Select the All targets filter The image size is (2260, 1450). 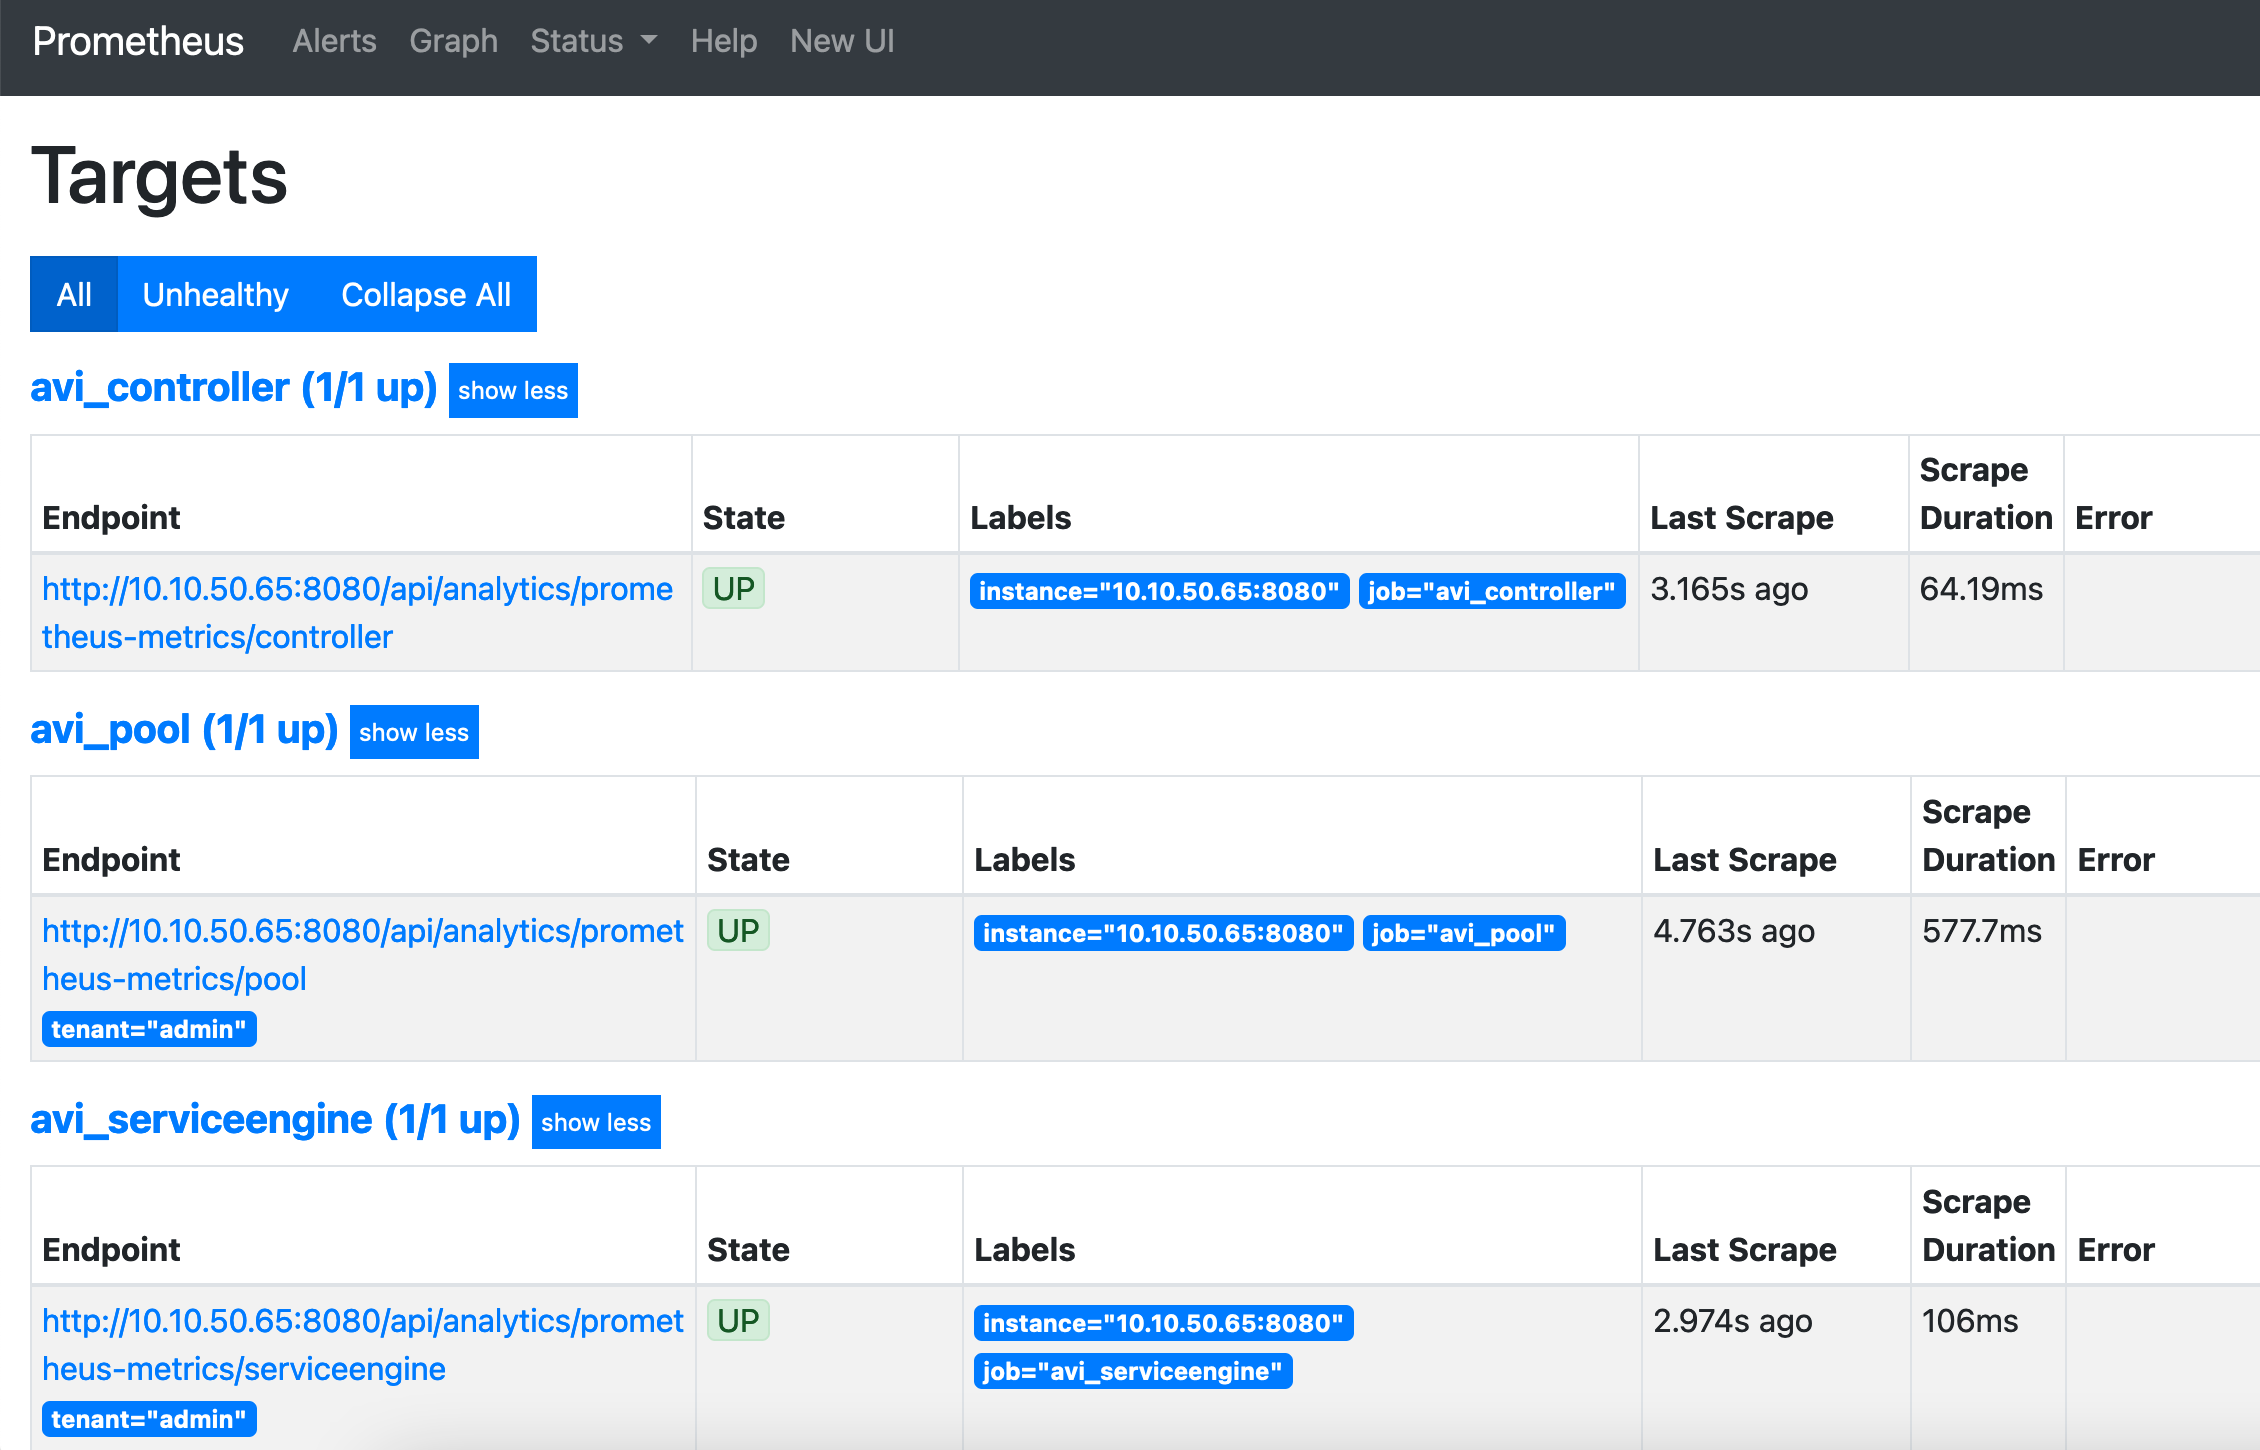click(x=74, y=294)
